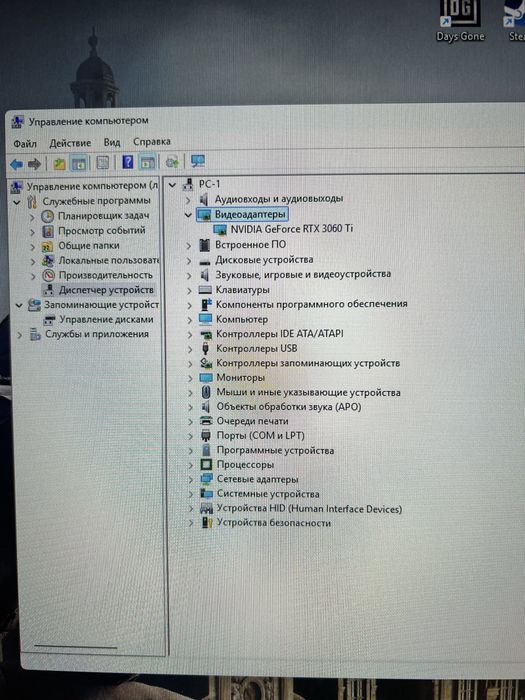Click the Очереди печати printer icon
The width and height of the screenshot is (525, 700).
coord(206,421)
